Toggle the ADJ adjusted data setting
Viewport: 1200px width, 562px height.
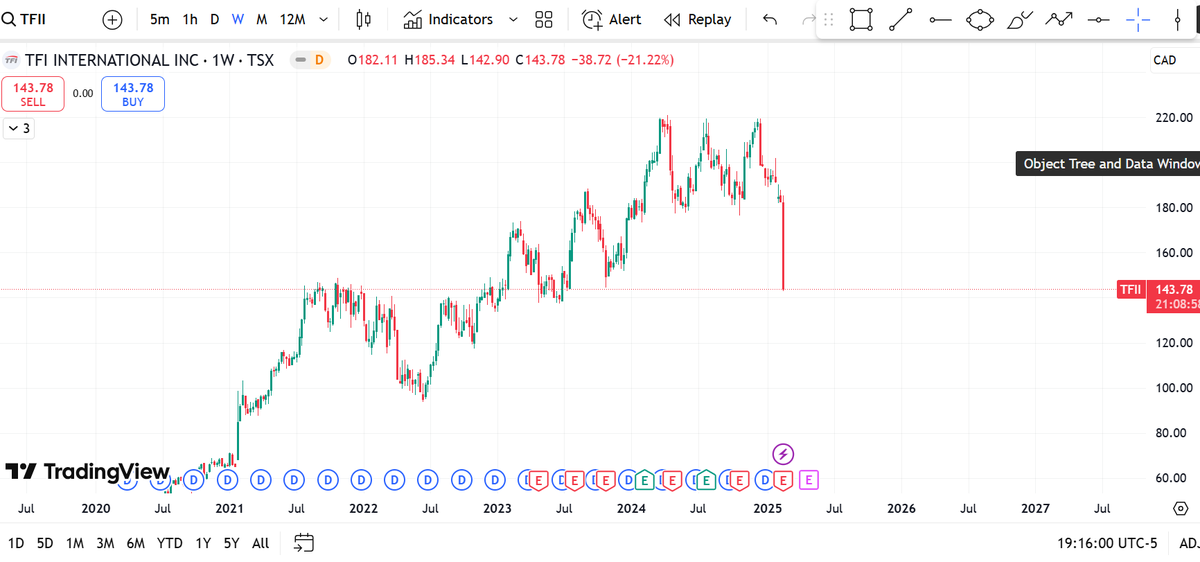coord(1188,543)
